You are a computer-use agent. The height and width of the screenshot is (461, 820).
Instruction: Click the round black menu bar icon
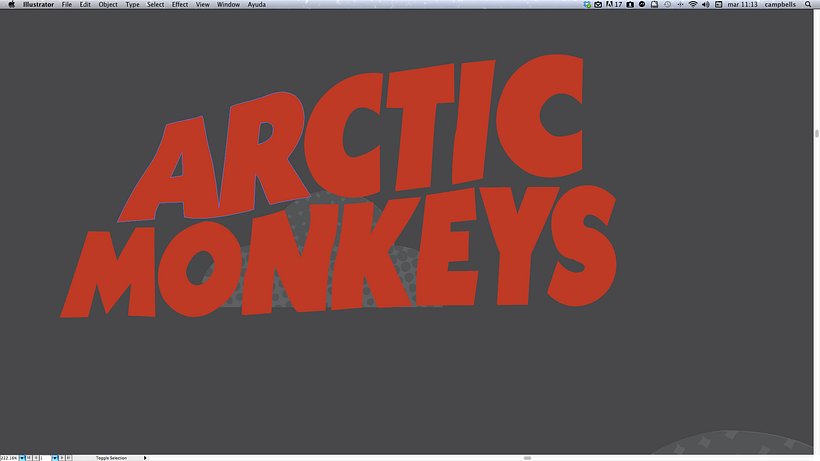tap(642, 4)
